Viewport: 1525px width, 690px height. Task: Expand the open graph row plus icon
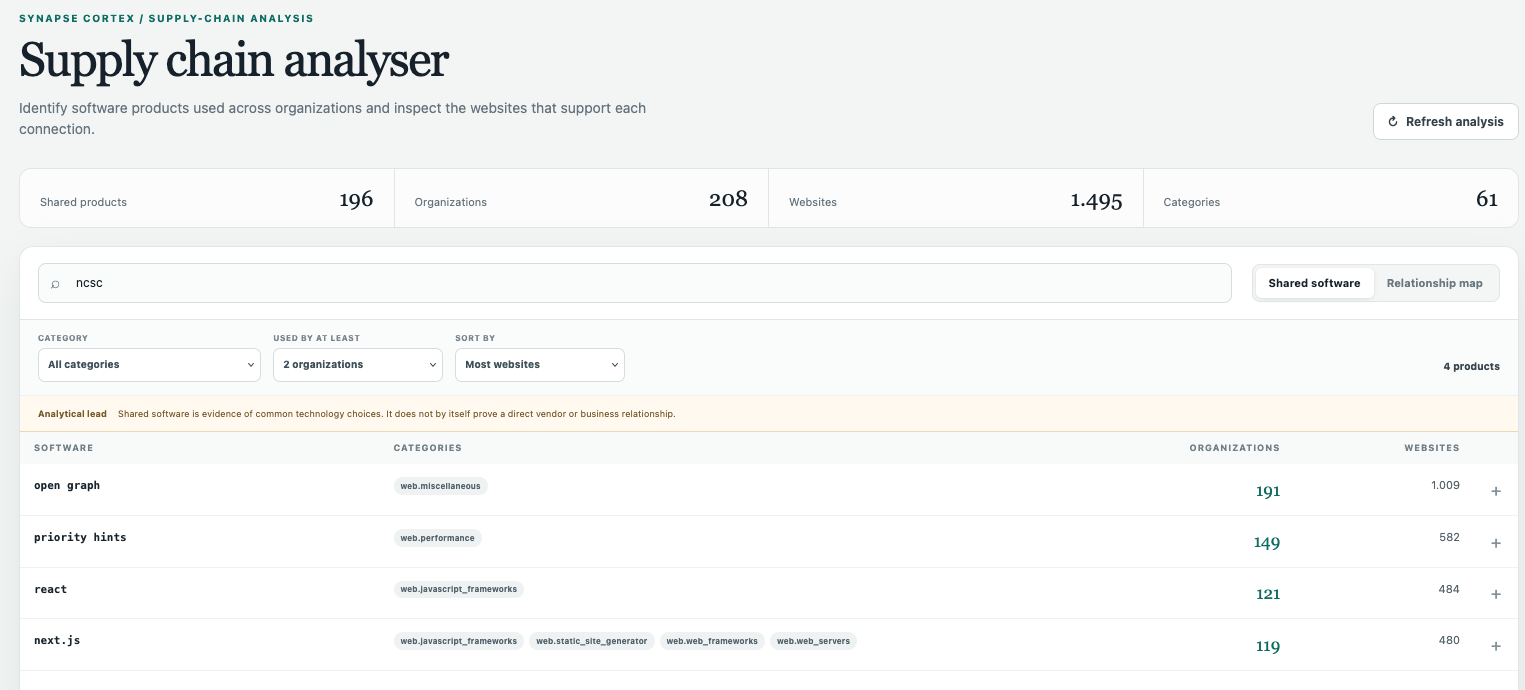click(x=1496, y=491)
